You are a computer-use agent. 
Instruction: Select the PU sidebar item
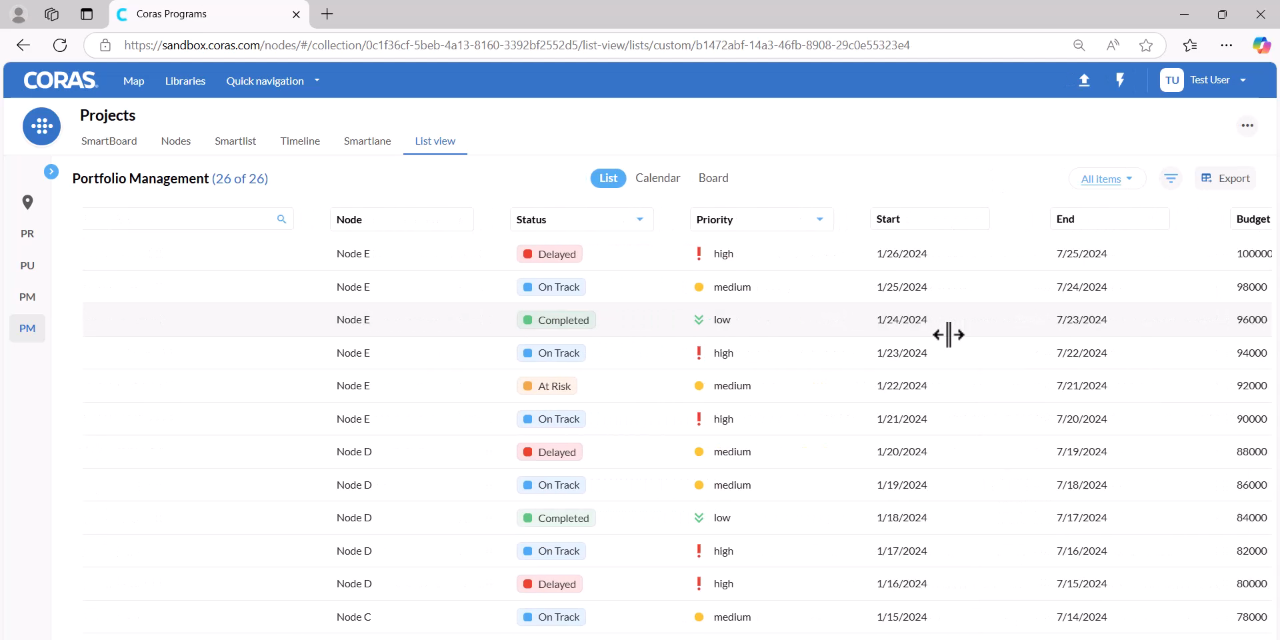pos(27,265)
